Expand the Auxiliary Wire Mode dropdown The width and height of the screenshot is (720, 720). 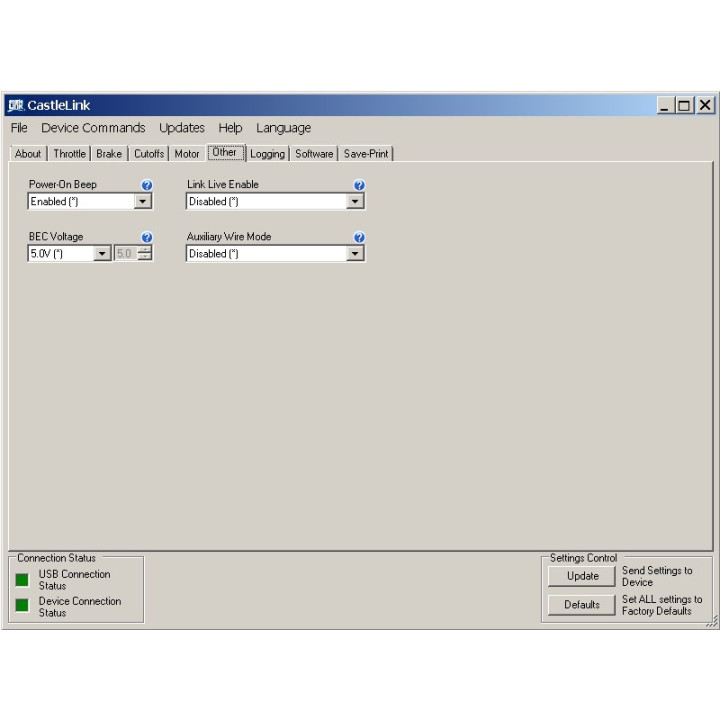(355, 253)
